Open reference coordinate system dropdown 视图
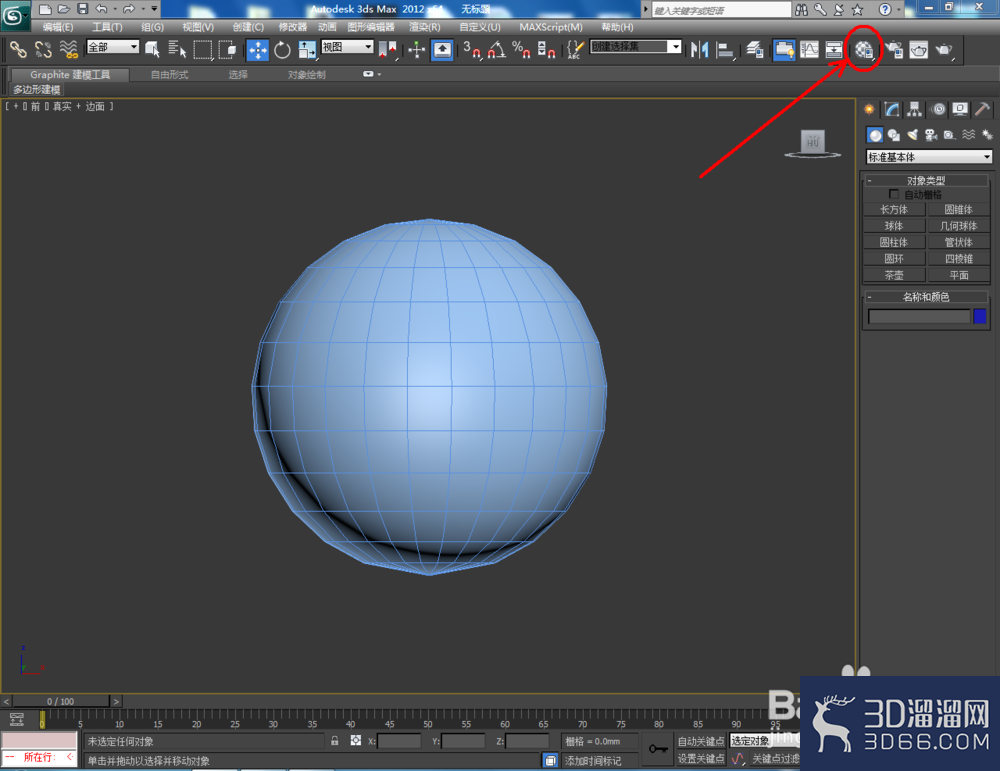 (x=347, y=47)
